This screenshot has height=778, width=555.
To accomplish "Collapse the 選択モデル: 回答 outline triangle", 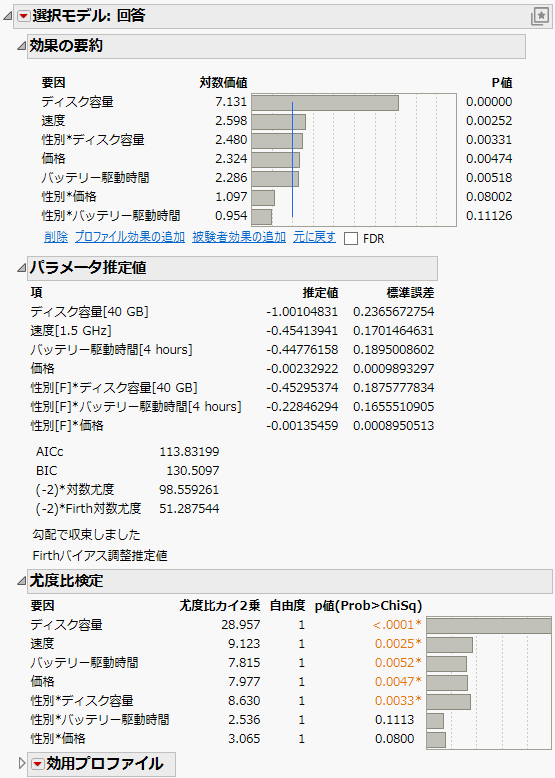I will 7,16.
